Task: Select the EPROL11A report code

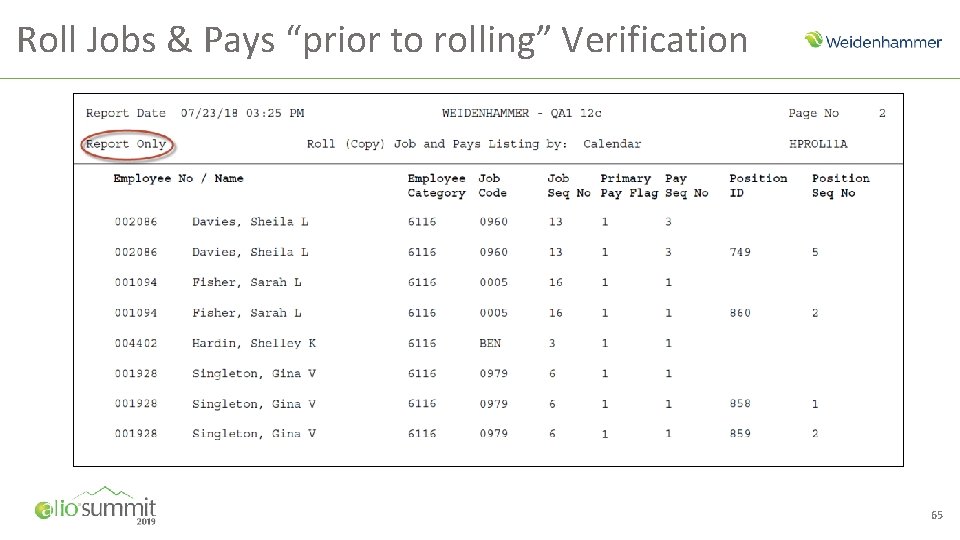Action: tap(818, 144)
